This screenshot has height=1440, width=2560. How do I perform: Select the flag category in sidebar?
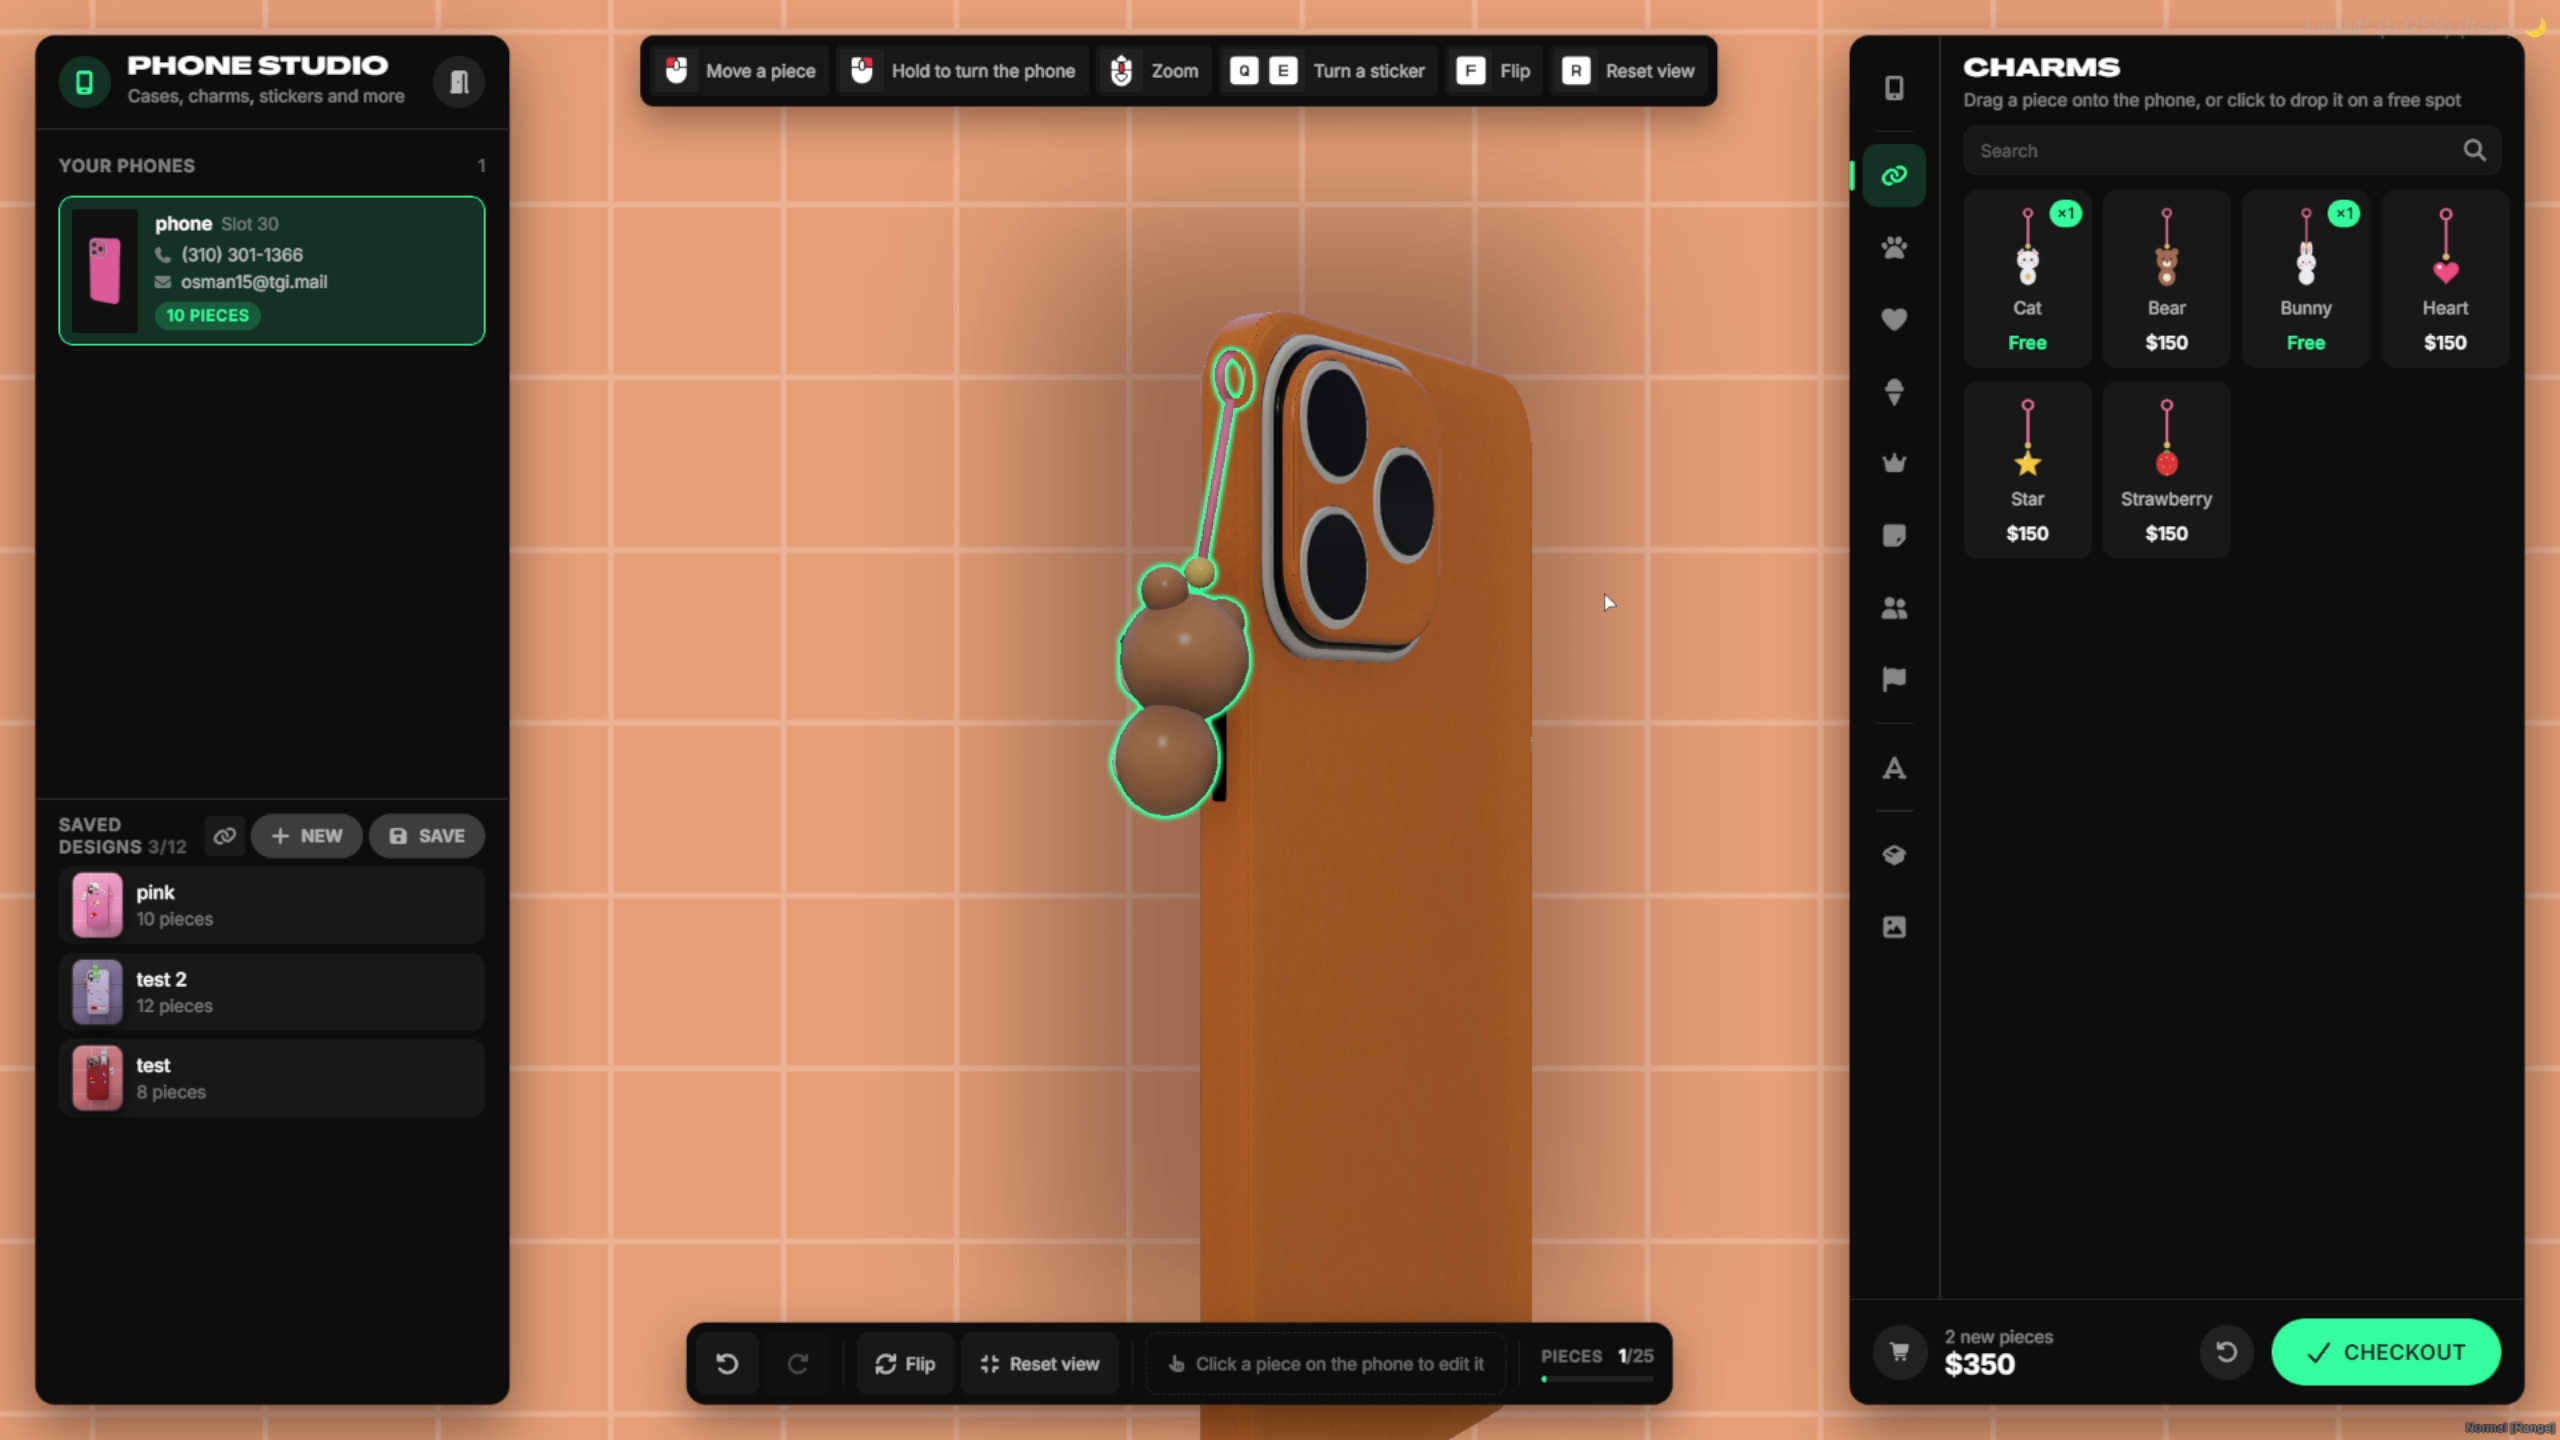(x=1894, y=680)
